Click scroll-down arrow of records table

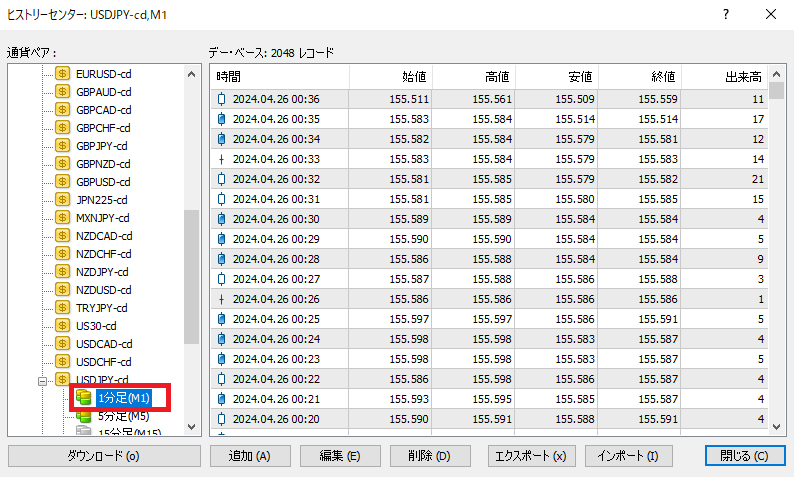click(777, 427)
